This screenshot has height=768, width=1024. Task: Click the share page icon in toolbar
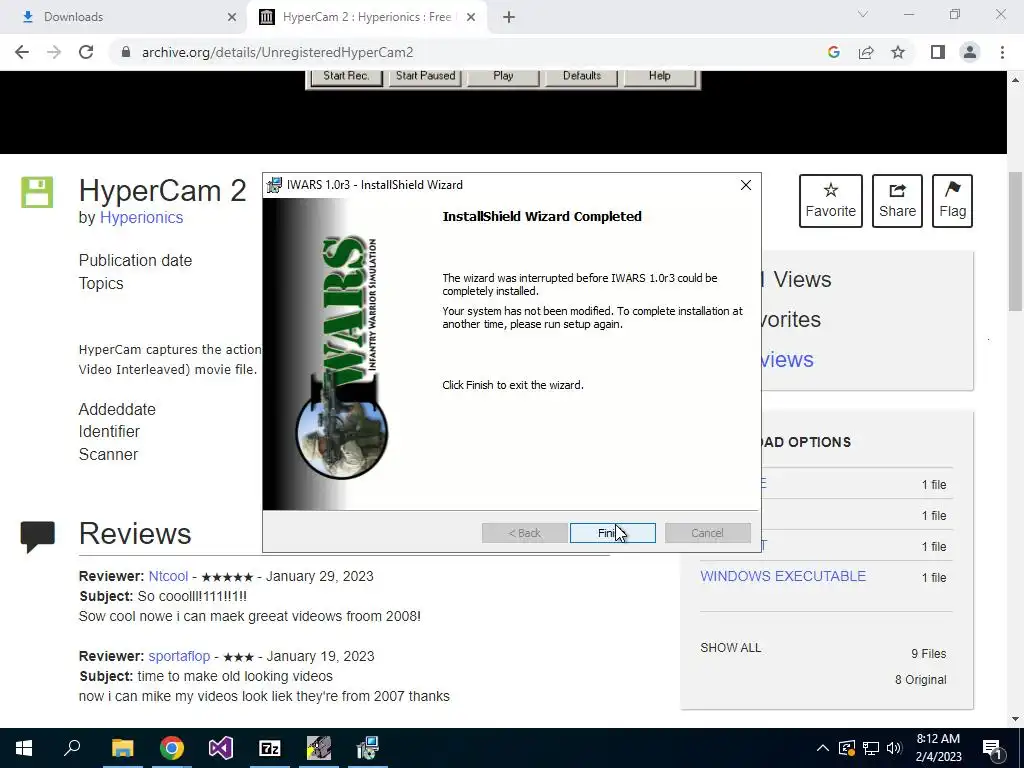(866, 52)
